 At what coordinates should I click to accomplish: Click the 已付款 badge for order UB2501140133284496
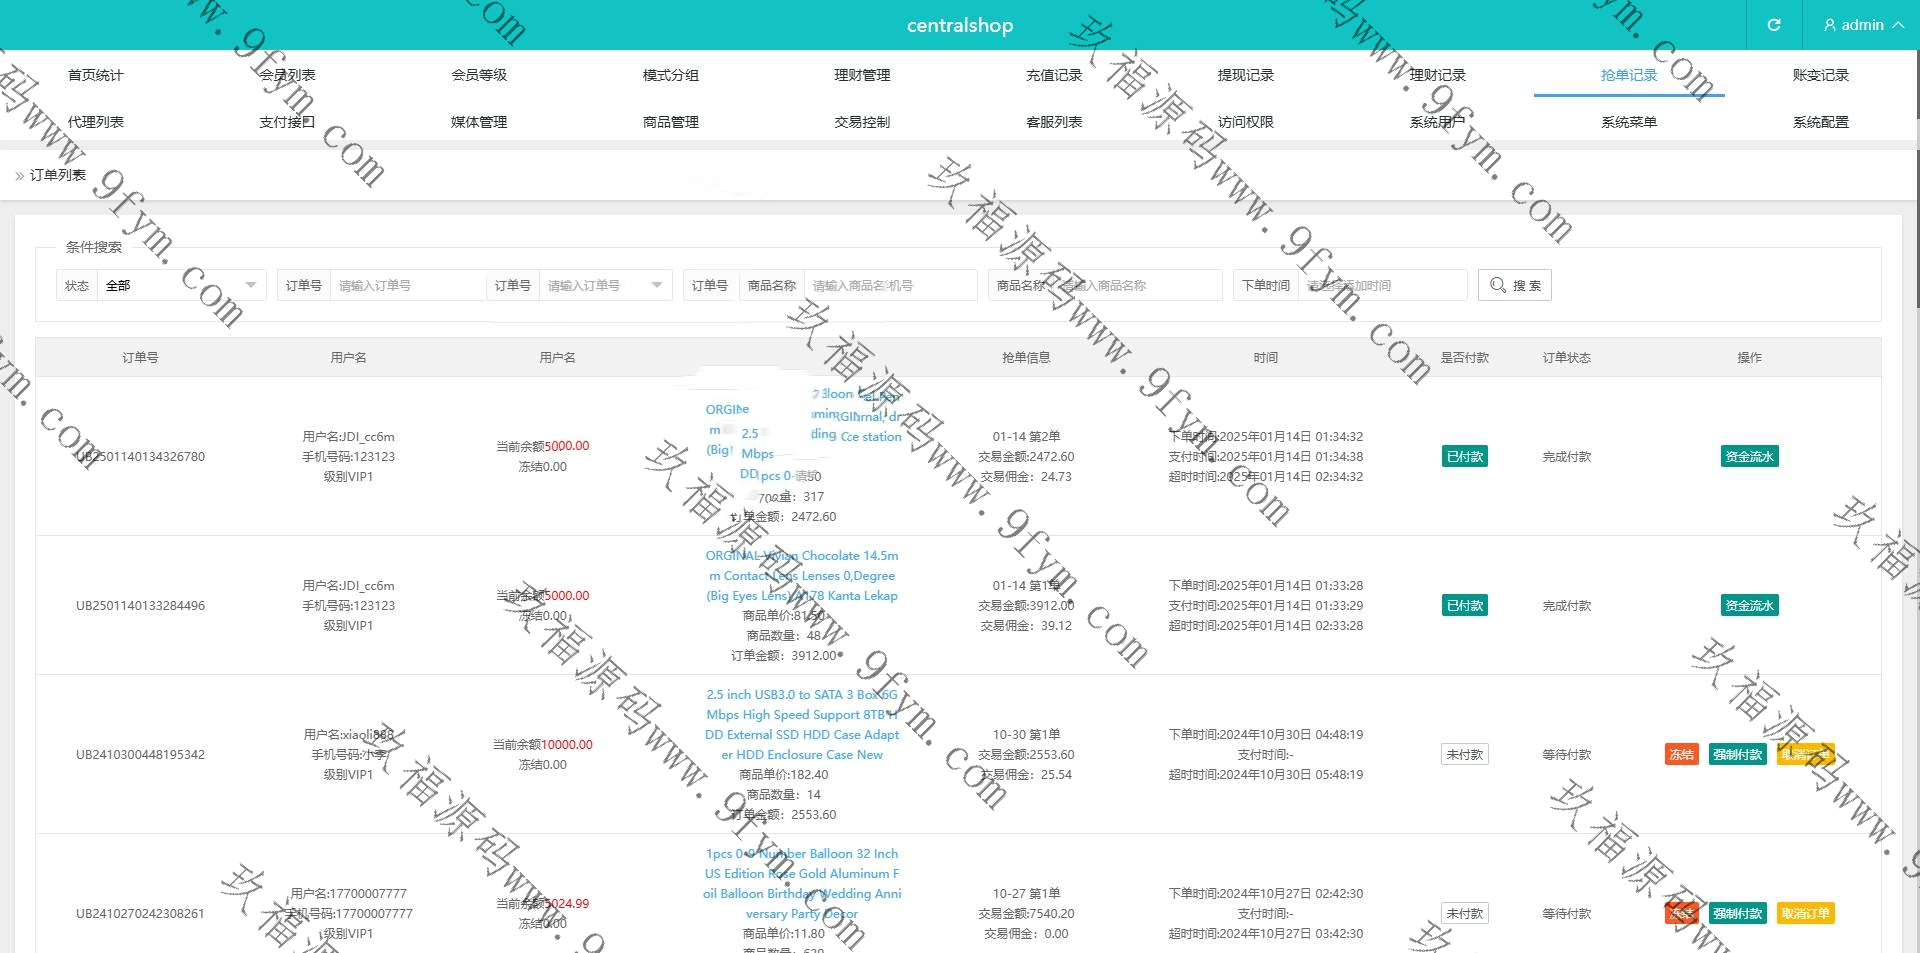coord(1464,605)
